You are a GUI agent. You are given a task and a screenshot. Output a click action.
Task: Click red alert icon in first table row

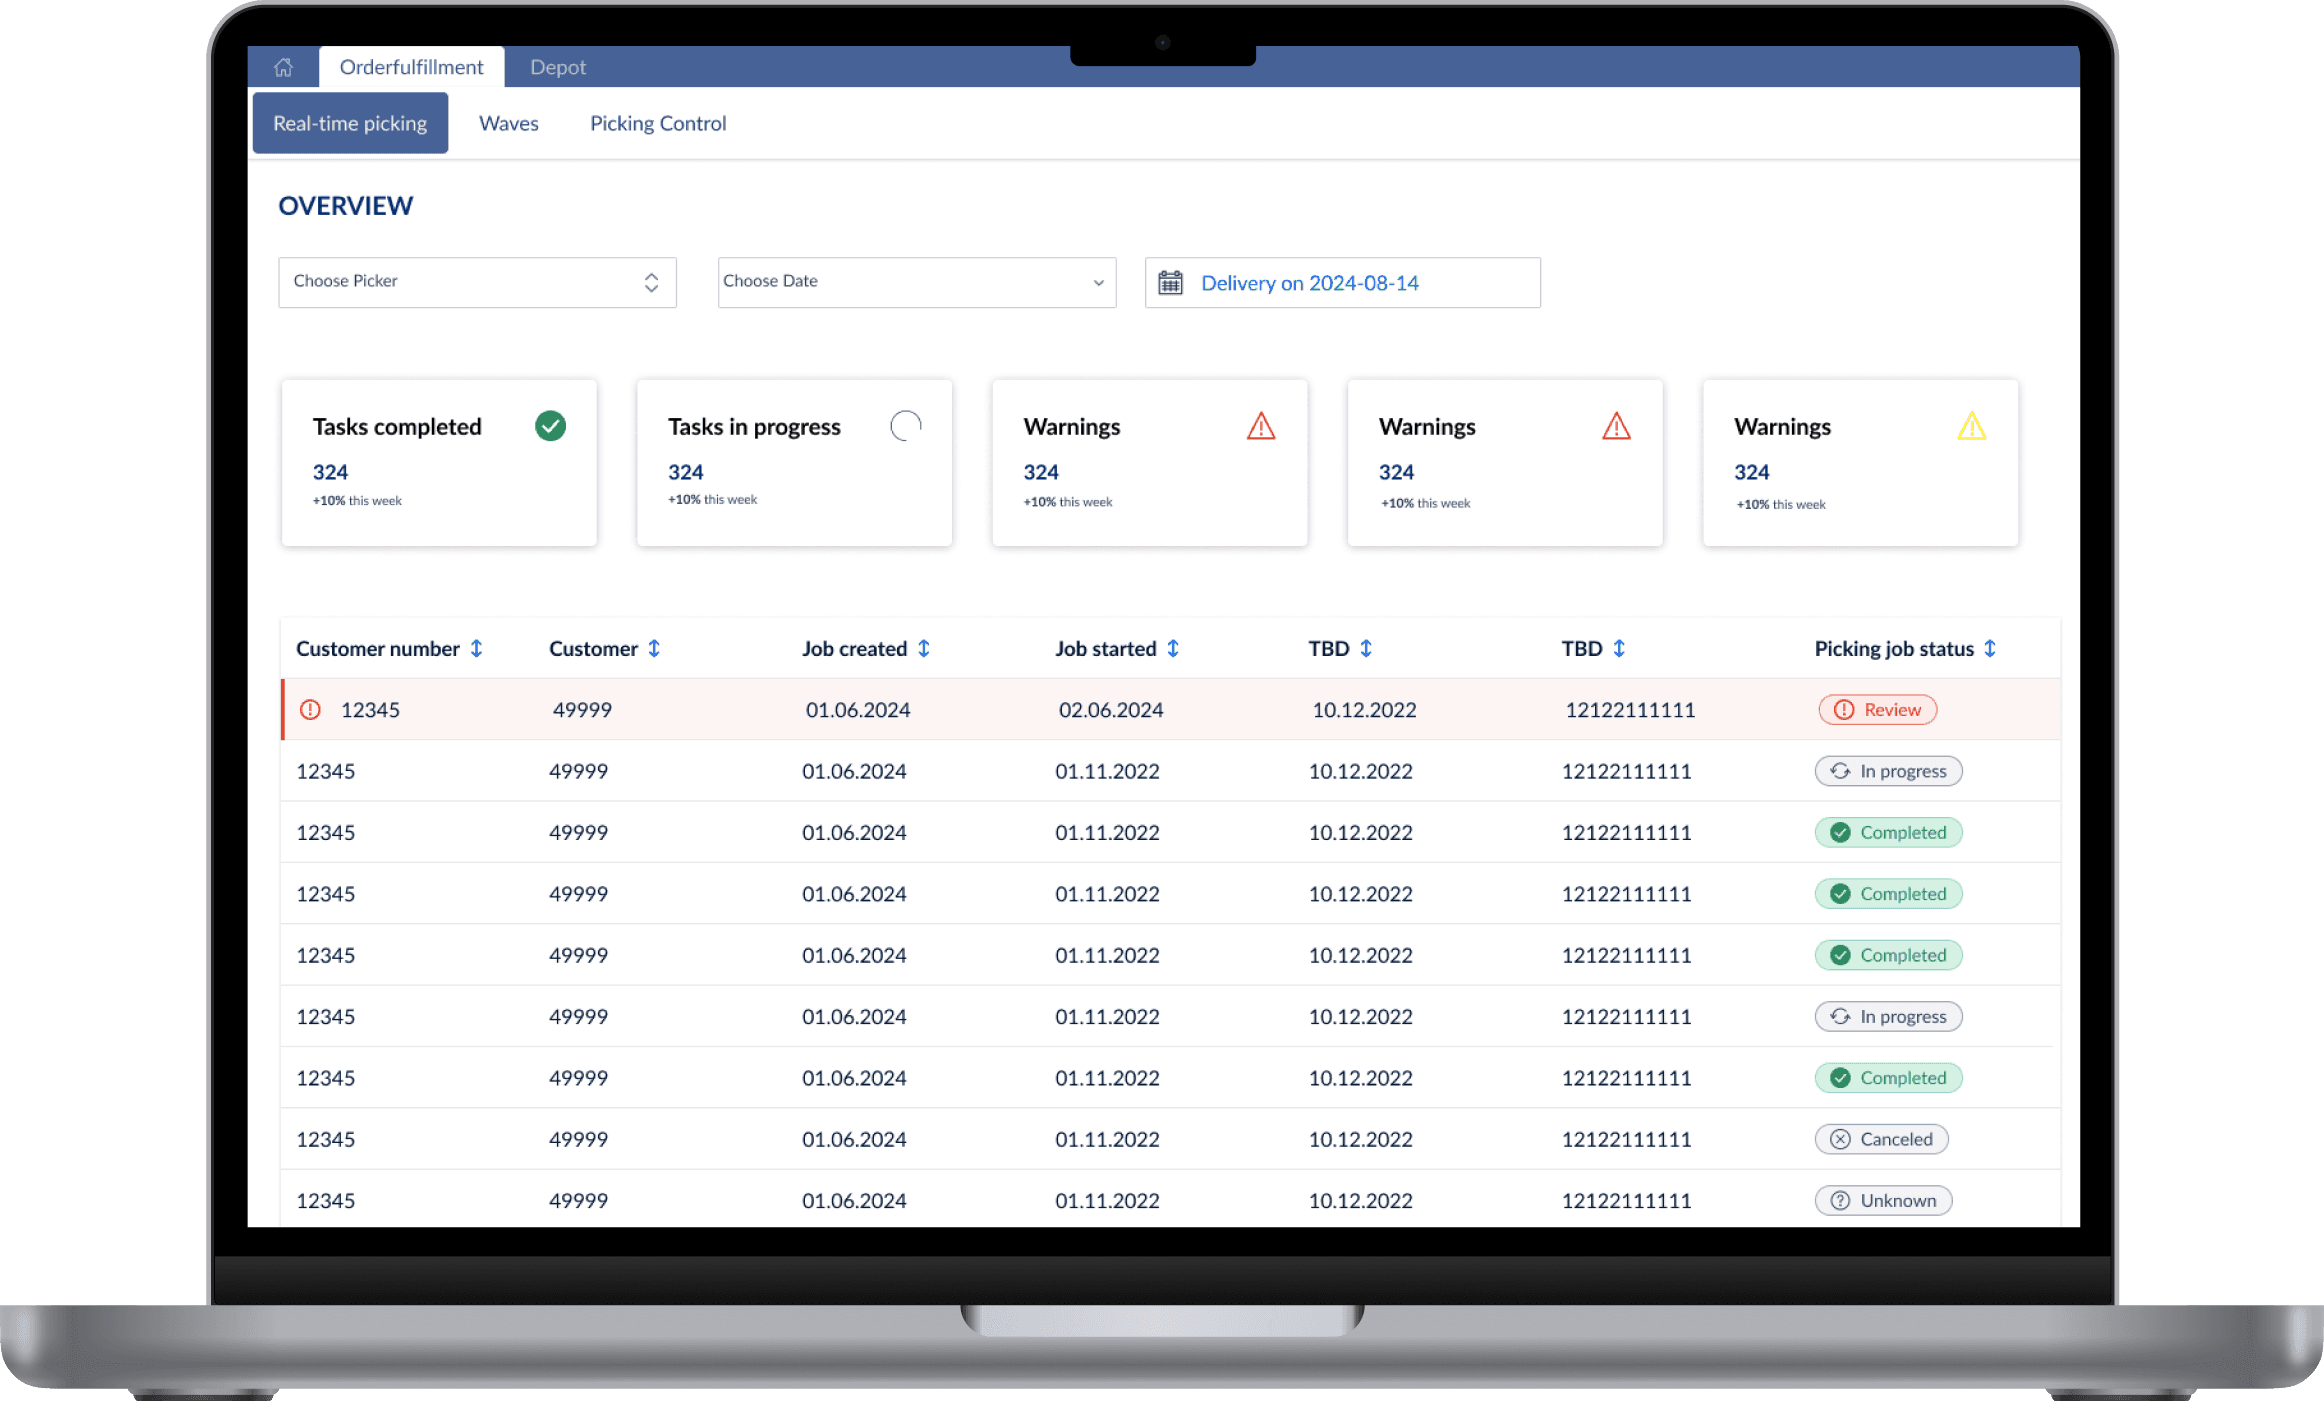[x=311, y=710]
